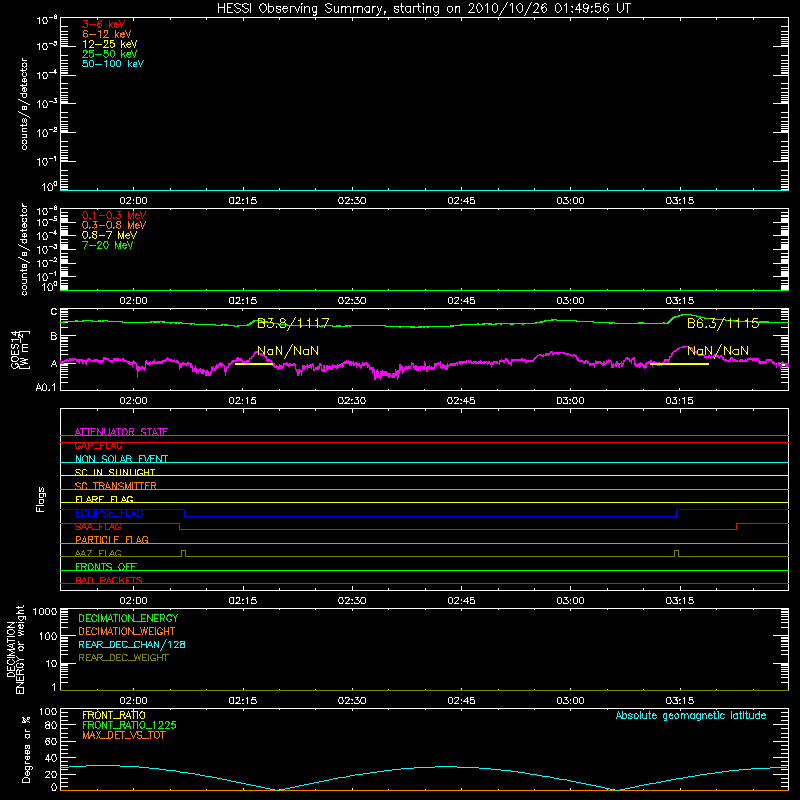Screen dimensions: 800x800
Task: Click the yellow flare interval bar near 03:15
Action: [680, 364]
